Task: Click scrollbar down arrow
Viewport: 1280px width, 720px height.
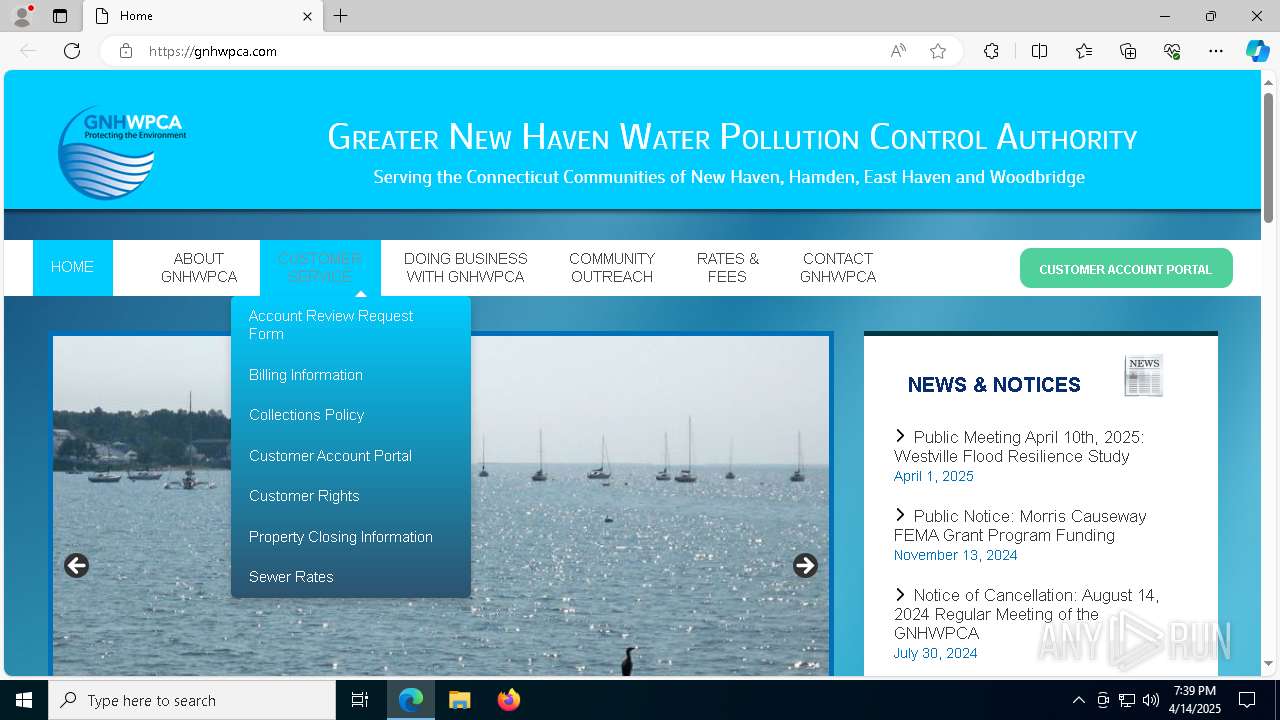Action: tap(1268, 664)
